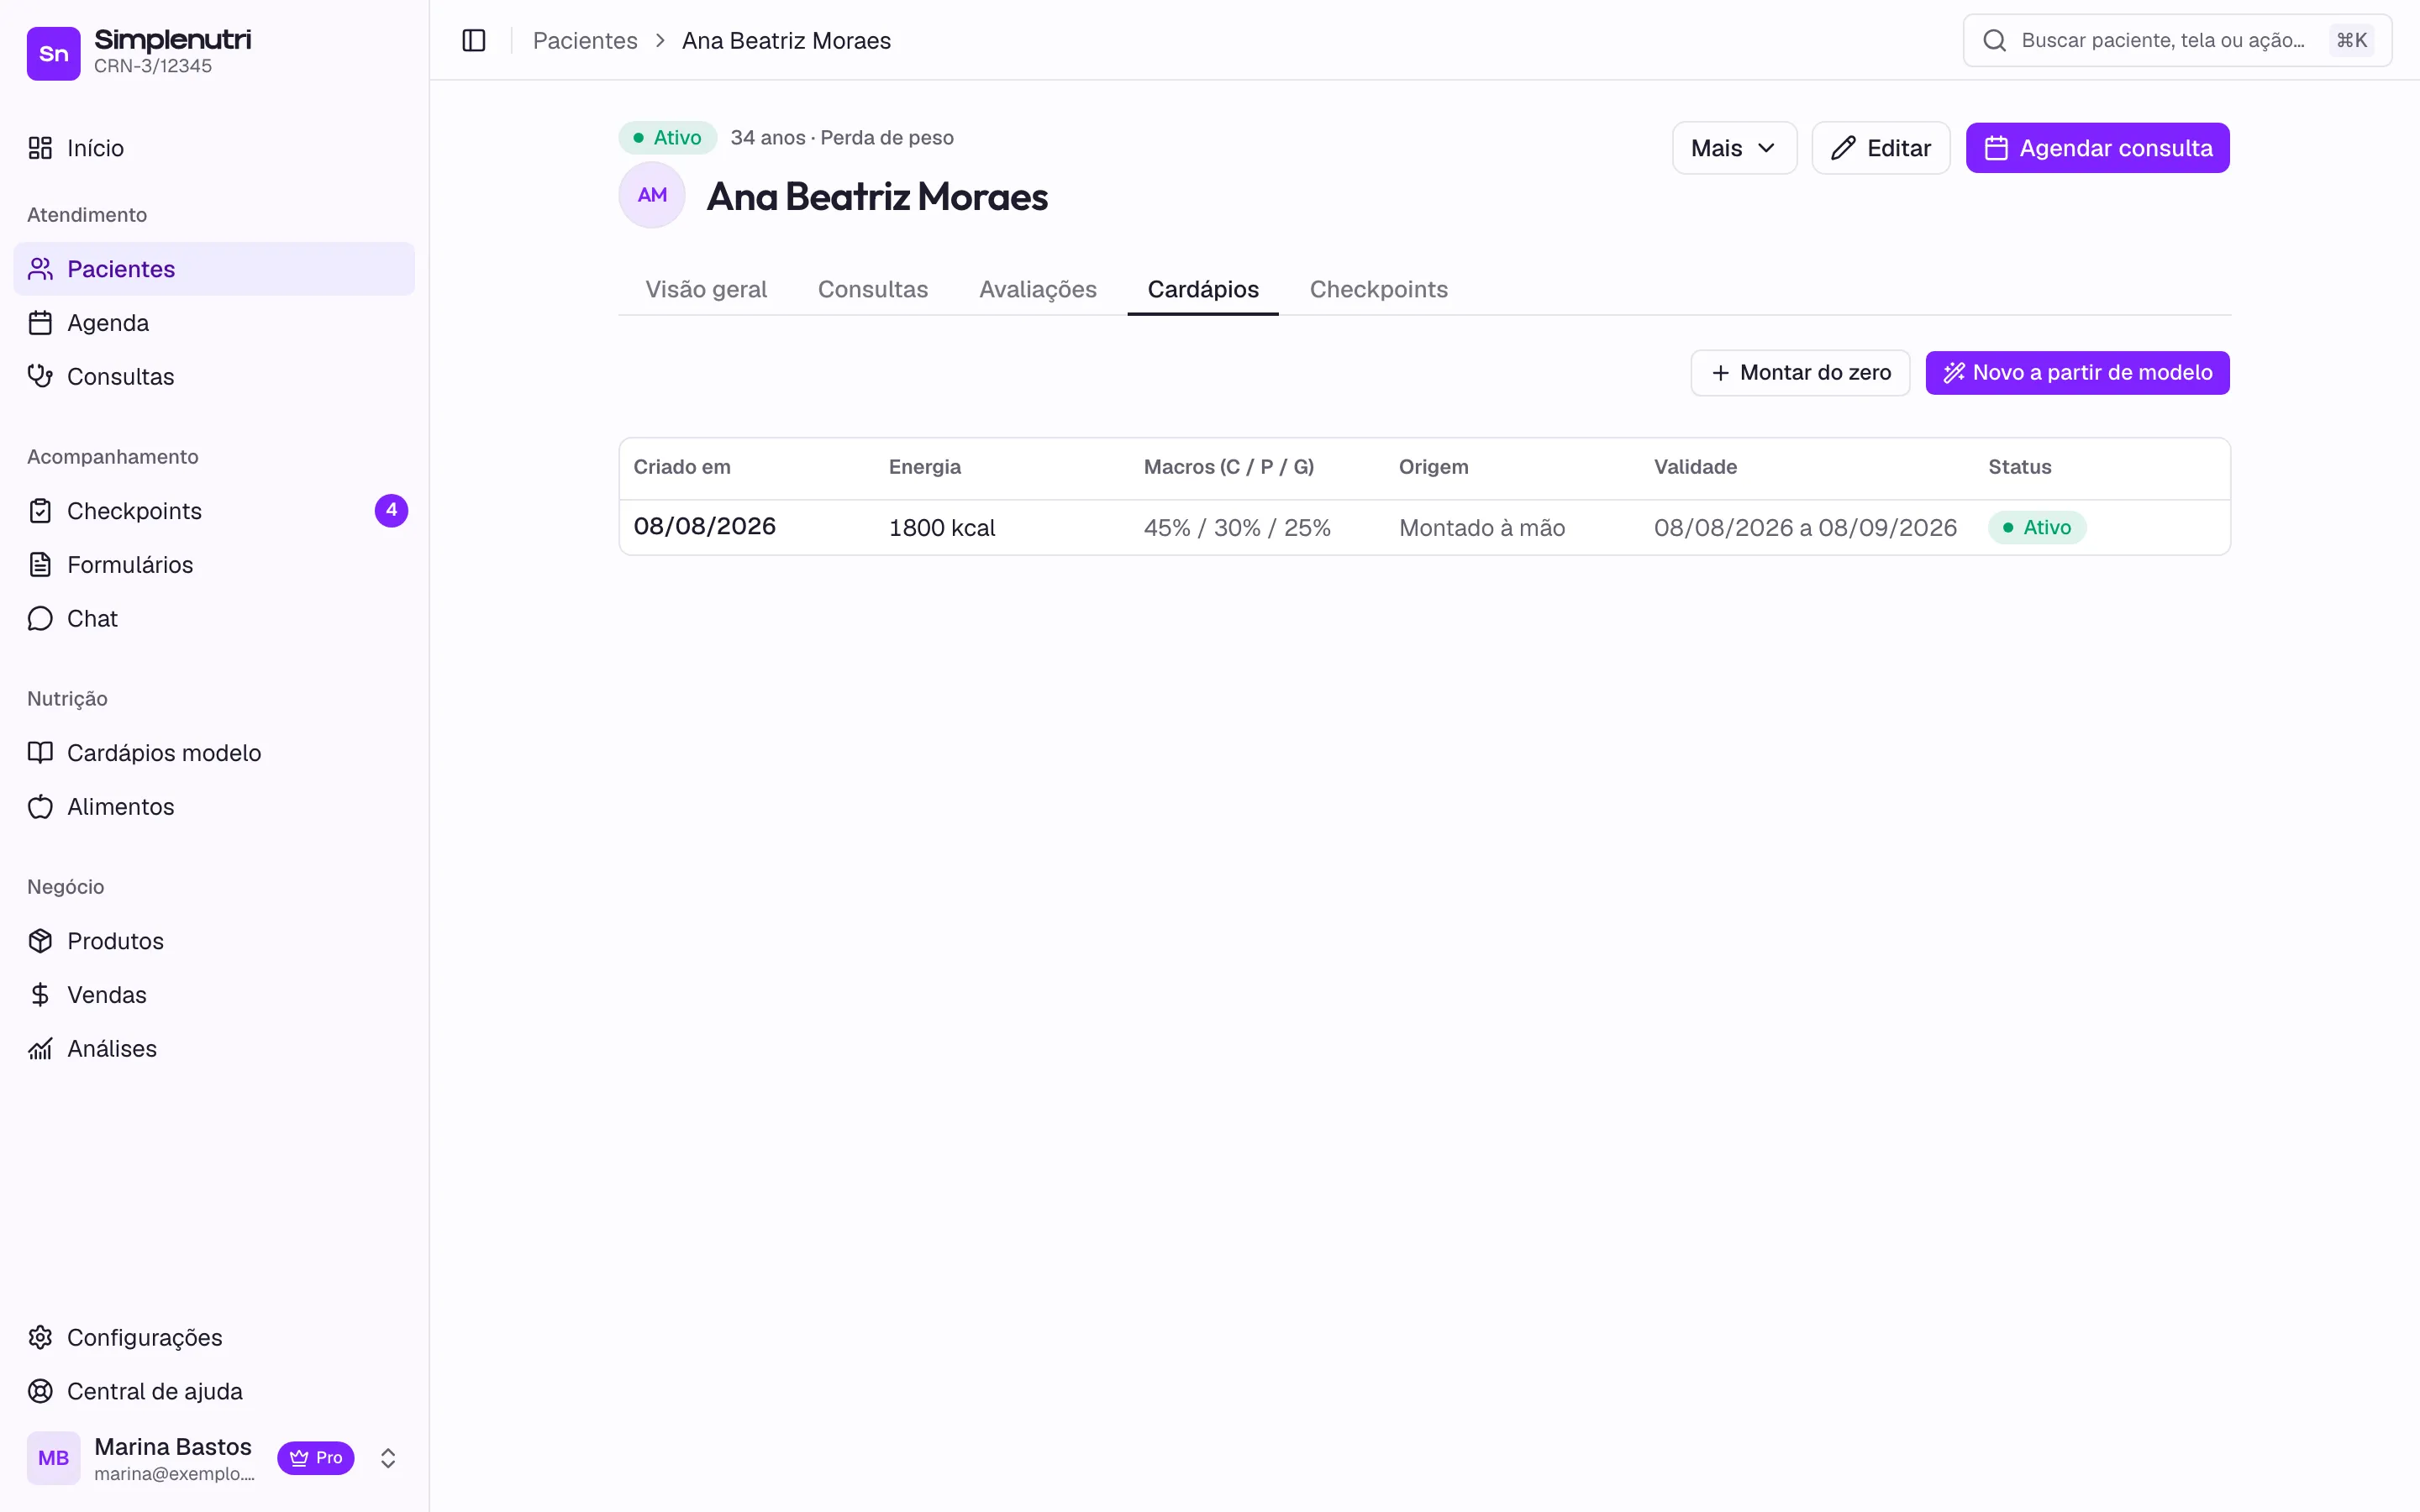Click the MB user avatar
Image resolution: width=2420 pixels, height=1512 pixels.
[54, 1458]
